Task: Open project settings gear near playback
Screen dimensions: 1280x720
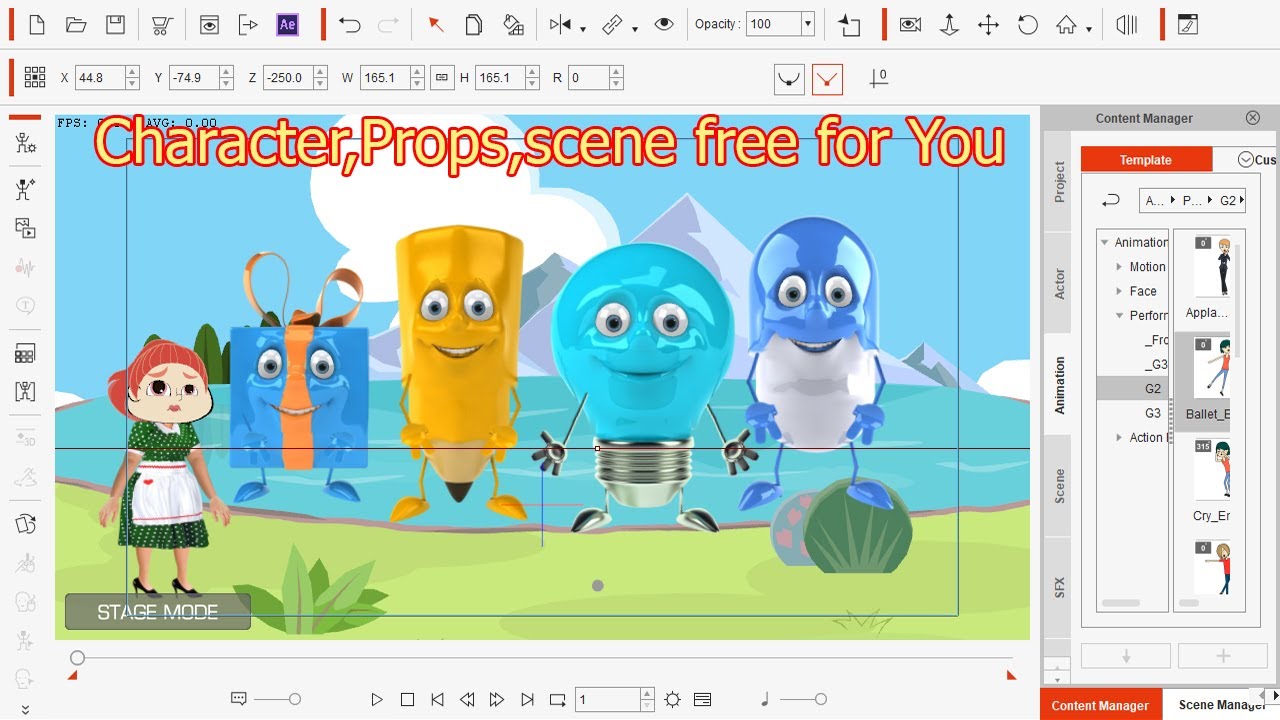Action: point(673,700)
